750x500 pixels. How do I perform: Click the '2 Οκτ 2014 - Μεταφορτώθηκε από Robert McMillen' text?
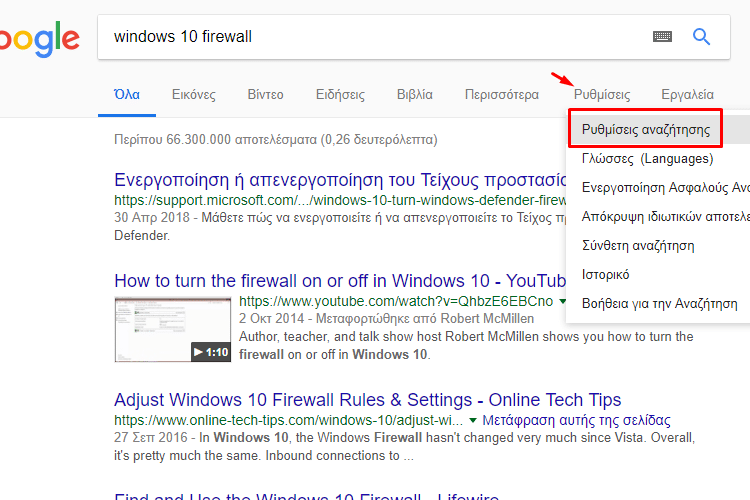coord(386,319)
